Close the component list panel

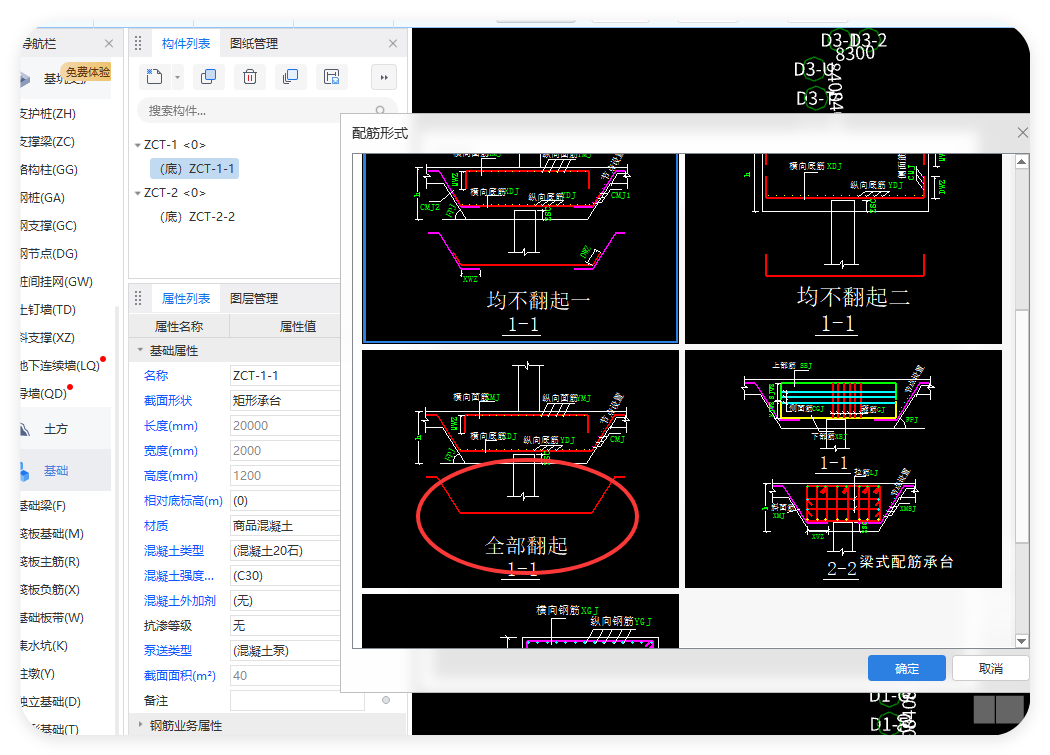point(393,44)
